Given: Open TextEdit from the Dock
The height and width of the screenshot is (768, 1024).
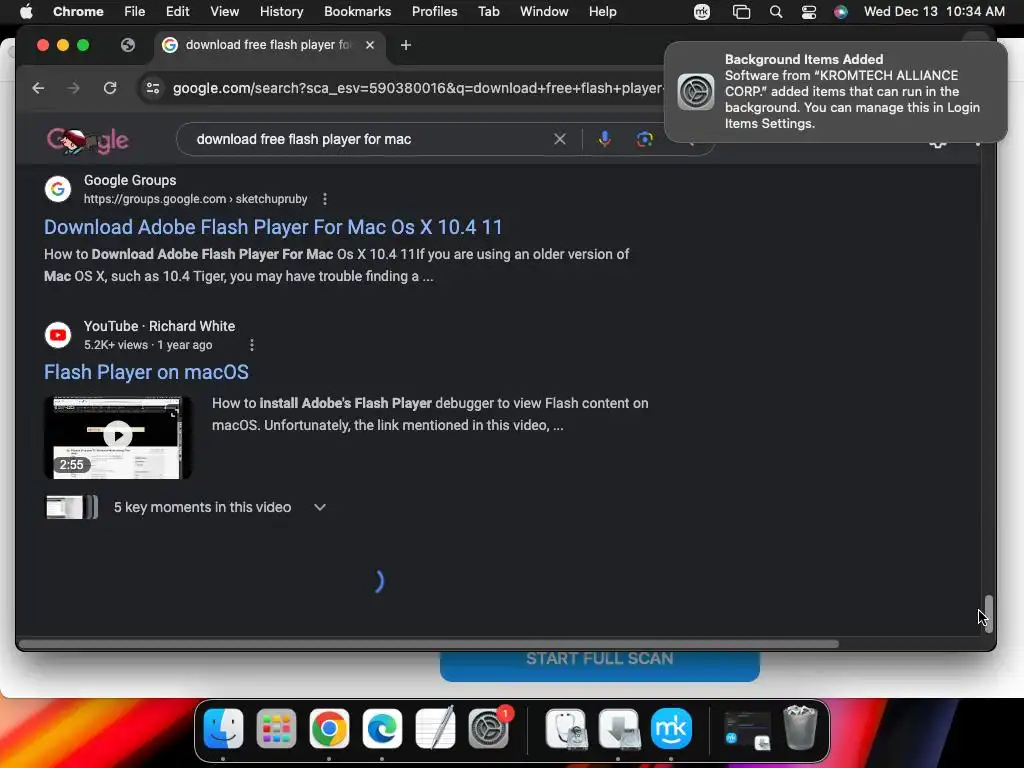Looking at the screenshot, I should 435,728.
